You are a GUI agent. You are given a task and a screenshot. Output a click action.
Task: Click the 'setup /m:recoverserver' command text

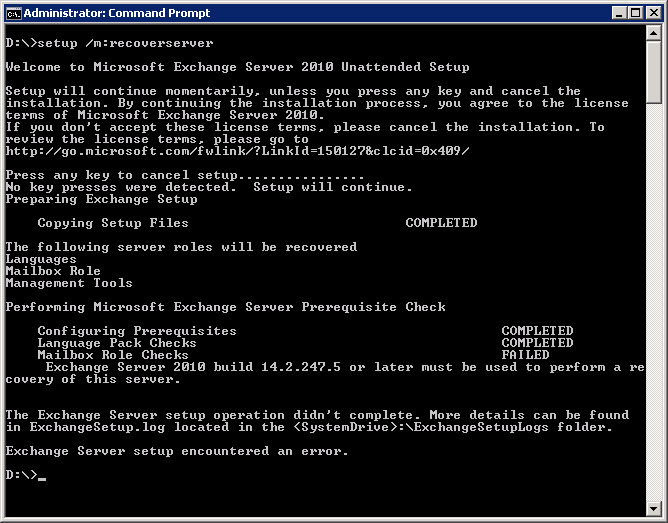point(125,43)
